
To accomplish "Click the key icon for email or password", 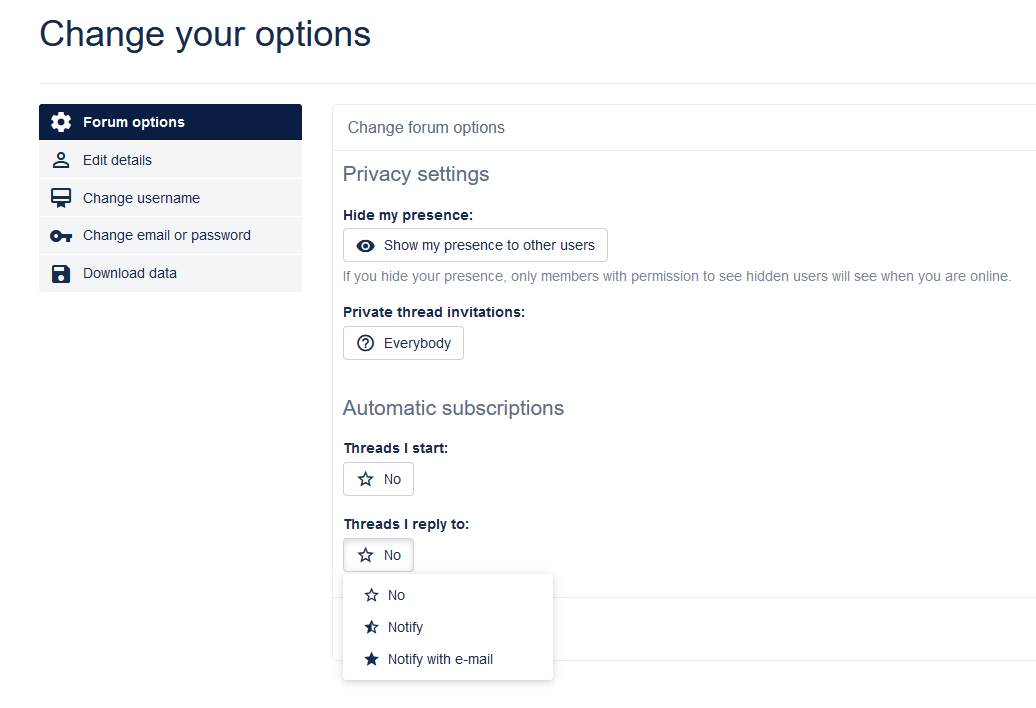I will [x=61, y=236].
